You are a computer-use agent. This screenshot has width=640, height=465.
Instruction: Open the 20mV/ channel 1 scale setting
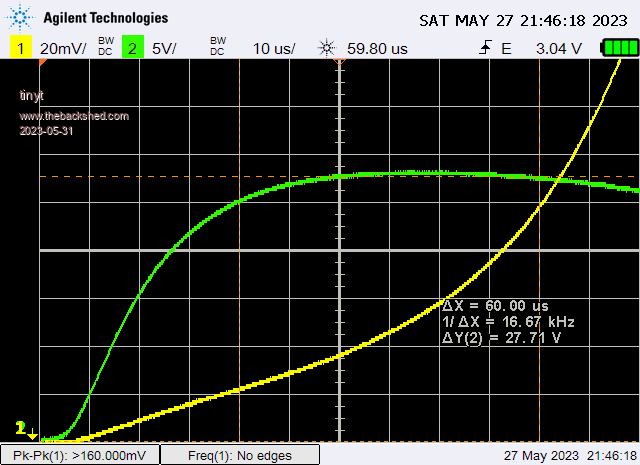pyautogui.click(x=62, y=48)
